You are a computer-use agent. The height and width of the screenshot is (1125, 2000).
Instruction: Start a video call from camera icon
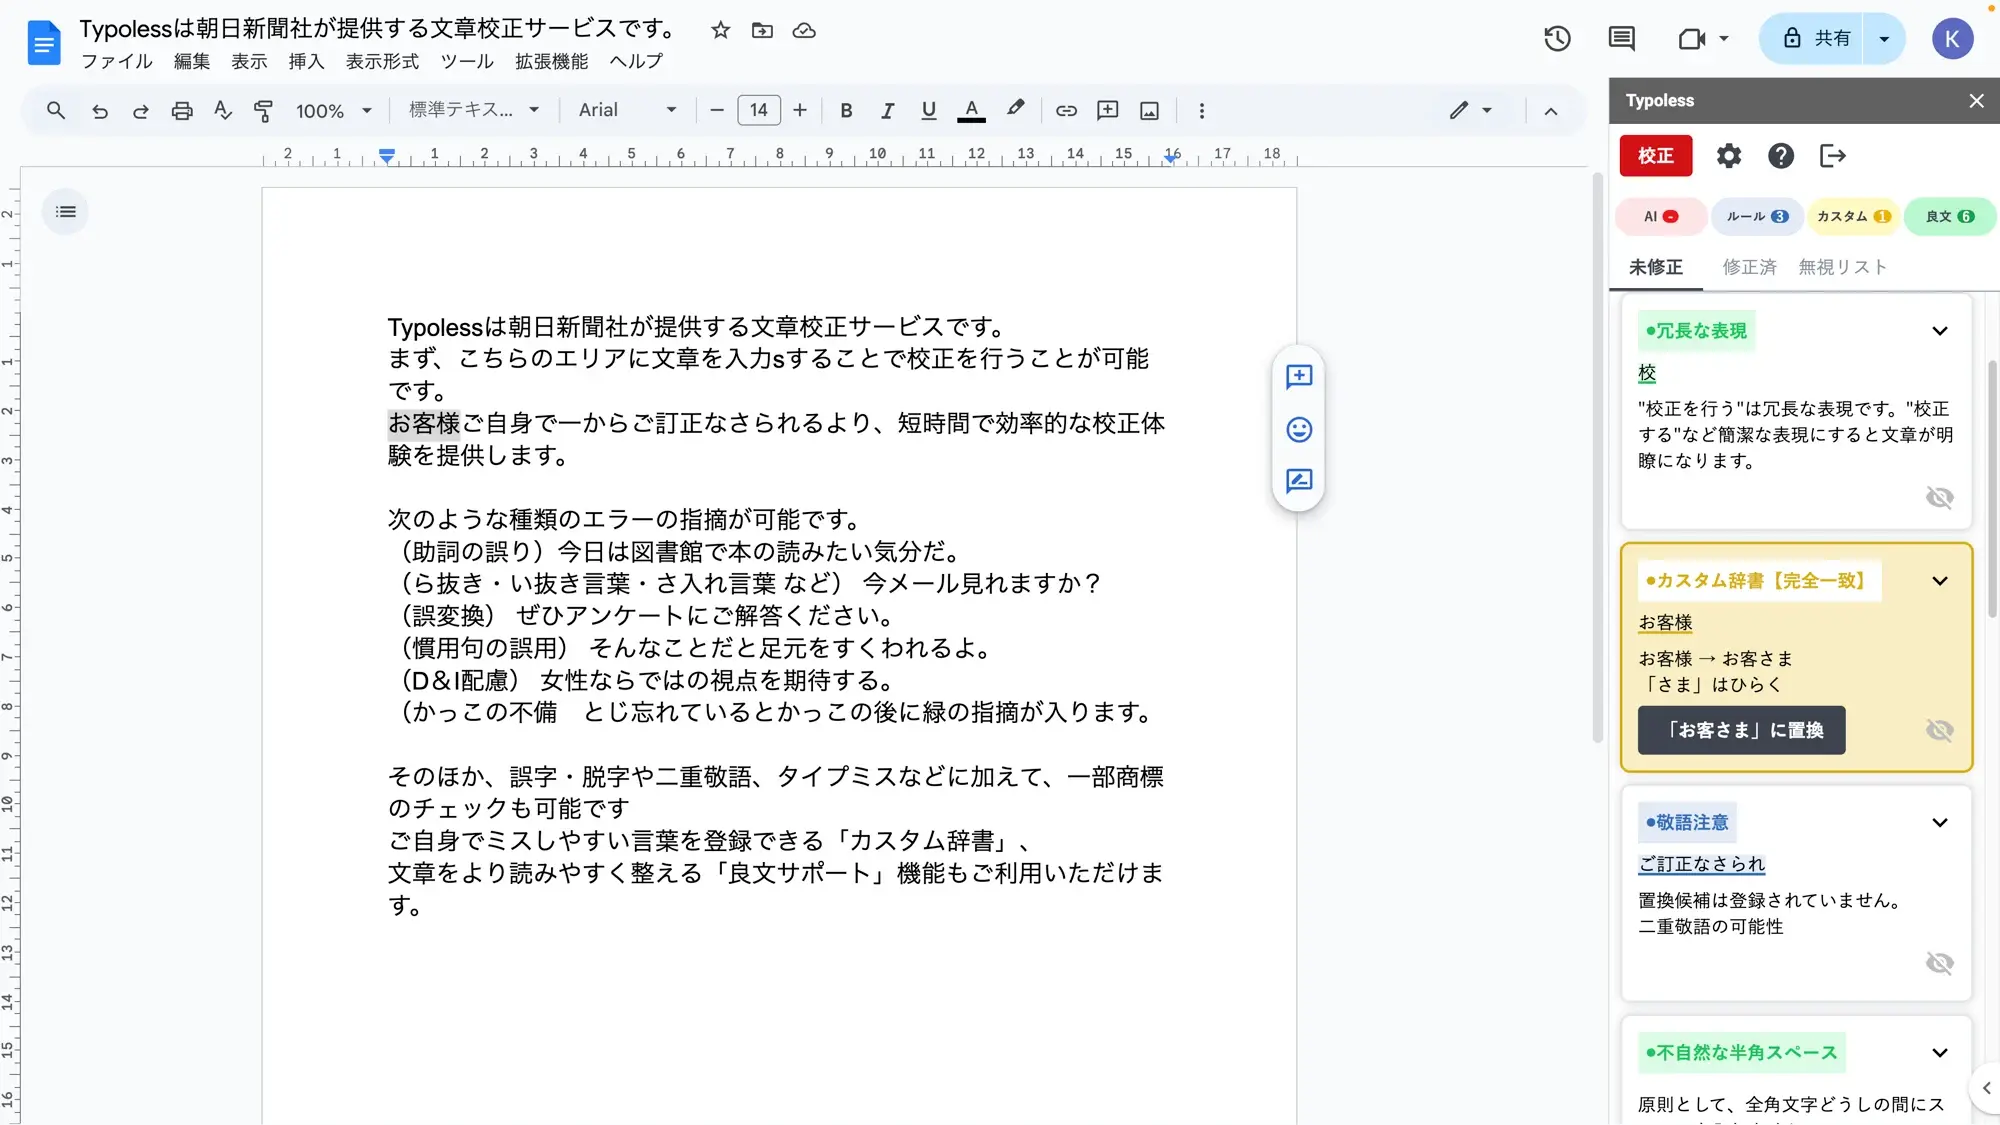[x=1691, y=39]
